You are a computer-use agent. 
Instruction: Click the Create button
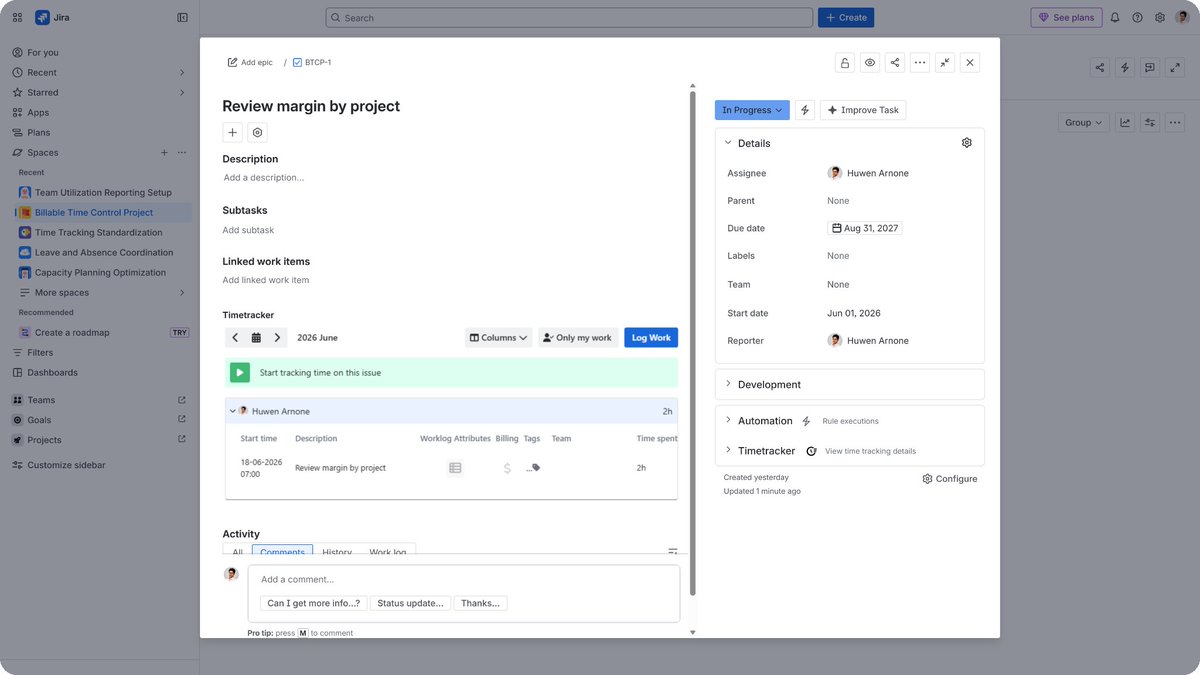[x=846, y=17]
